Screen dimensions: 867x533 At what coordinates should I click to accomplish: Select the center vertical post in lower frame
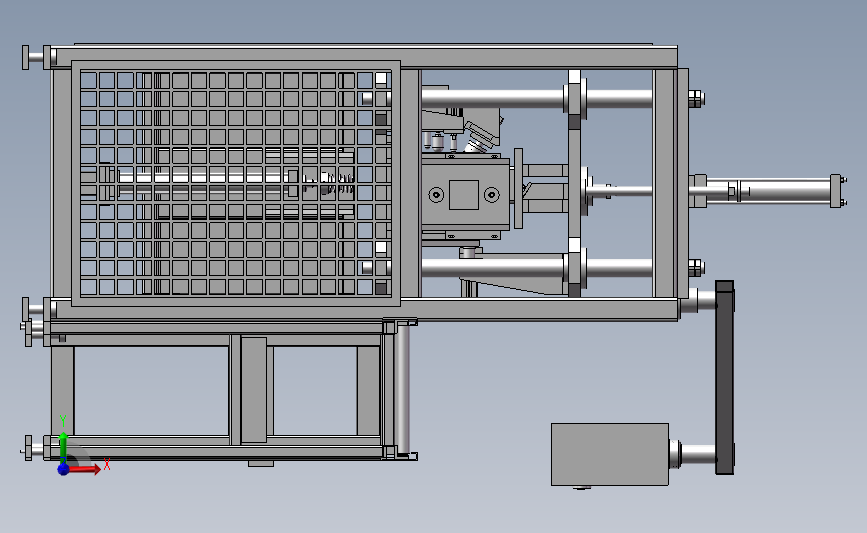pos(254,389)
